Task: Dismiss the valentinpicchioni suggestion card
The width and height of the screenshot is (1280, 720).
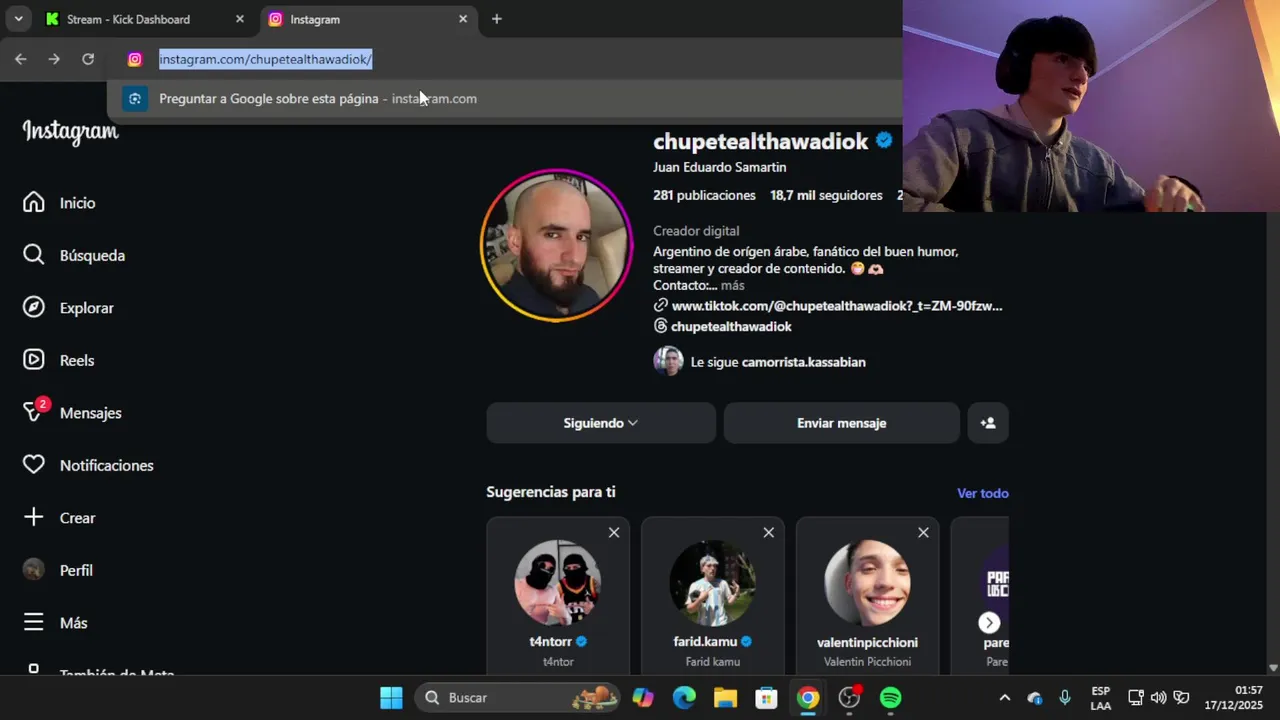Action: [923, 532]
